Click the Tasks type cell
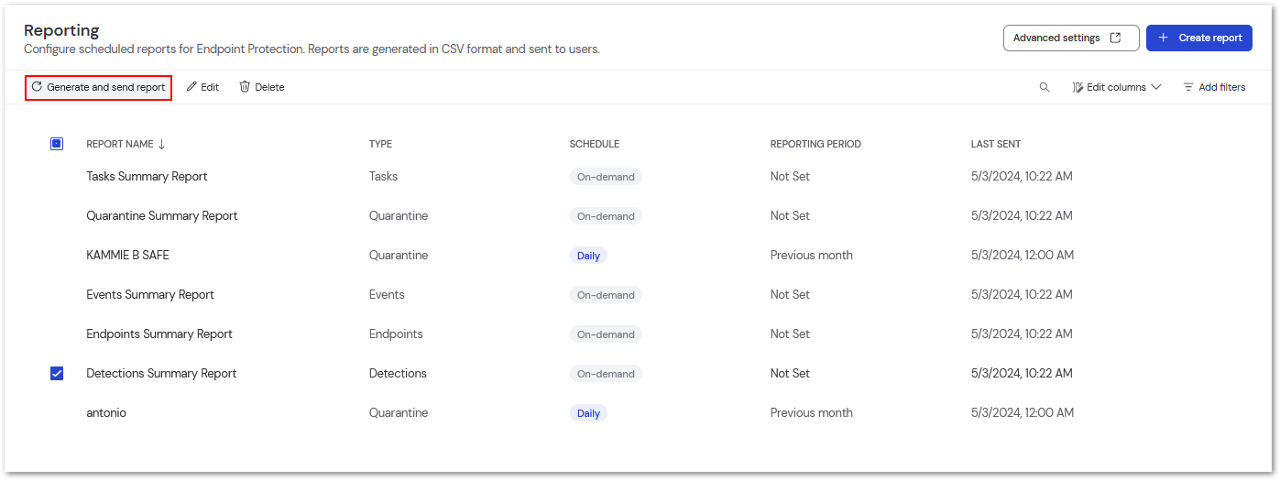 tap(383, 176)
